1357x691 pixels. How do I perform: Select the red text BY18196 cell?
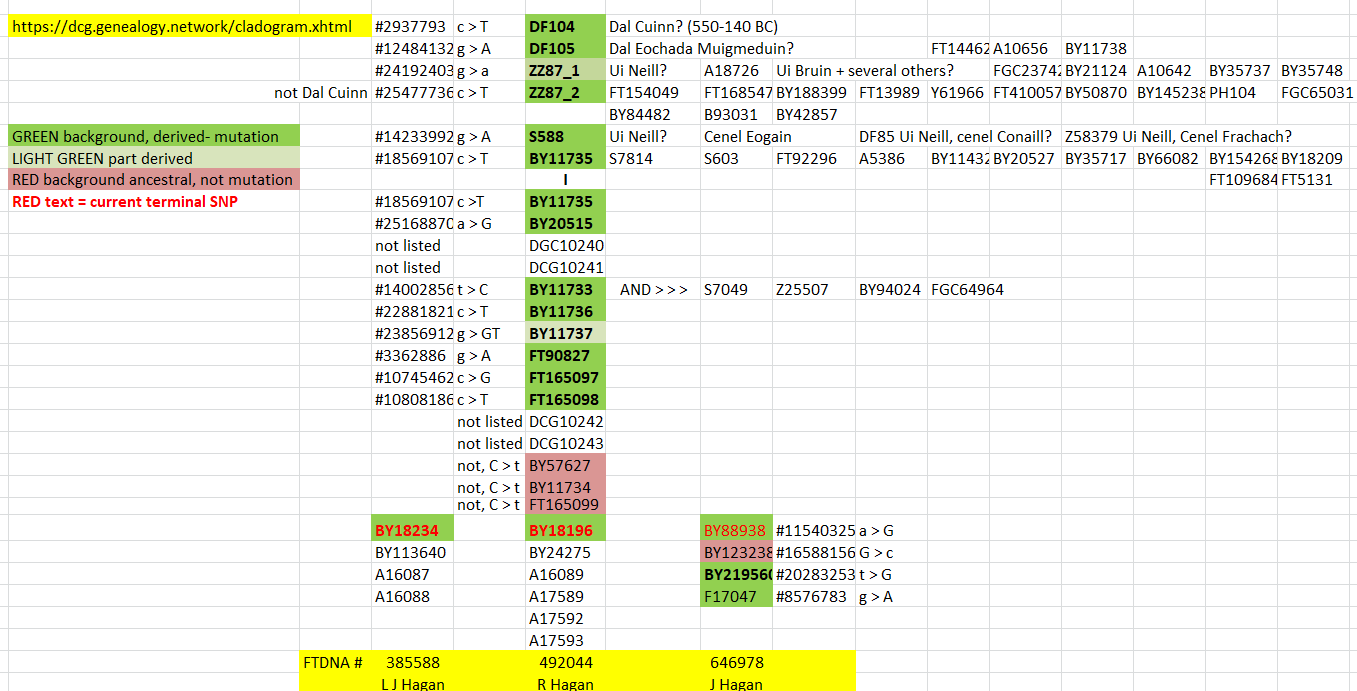point(565,530)
